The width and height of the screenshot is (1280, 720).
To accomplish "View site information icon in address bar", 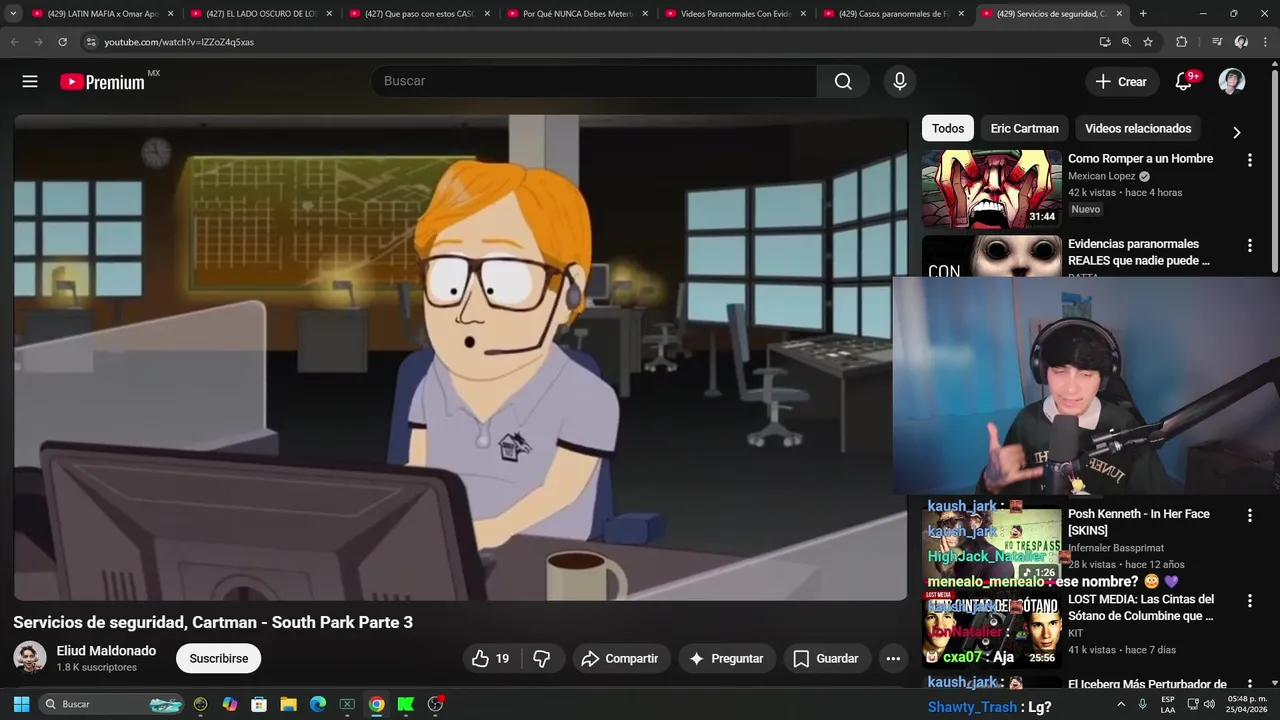I will point(91,42).
